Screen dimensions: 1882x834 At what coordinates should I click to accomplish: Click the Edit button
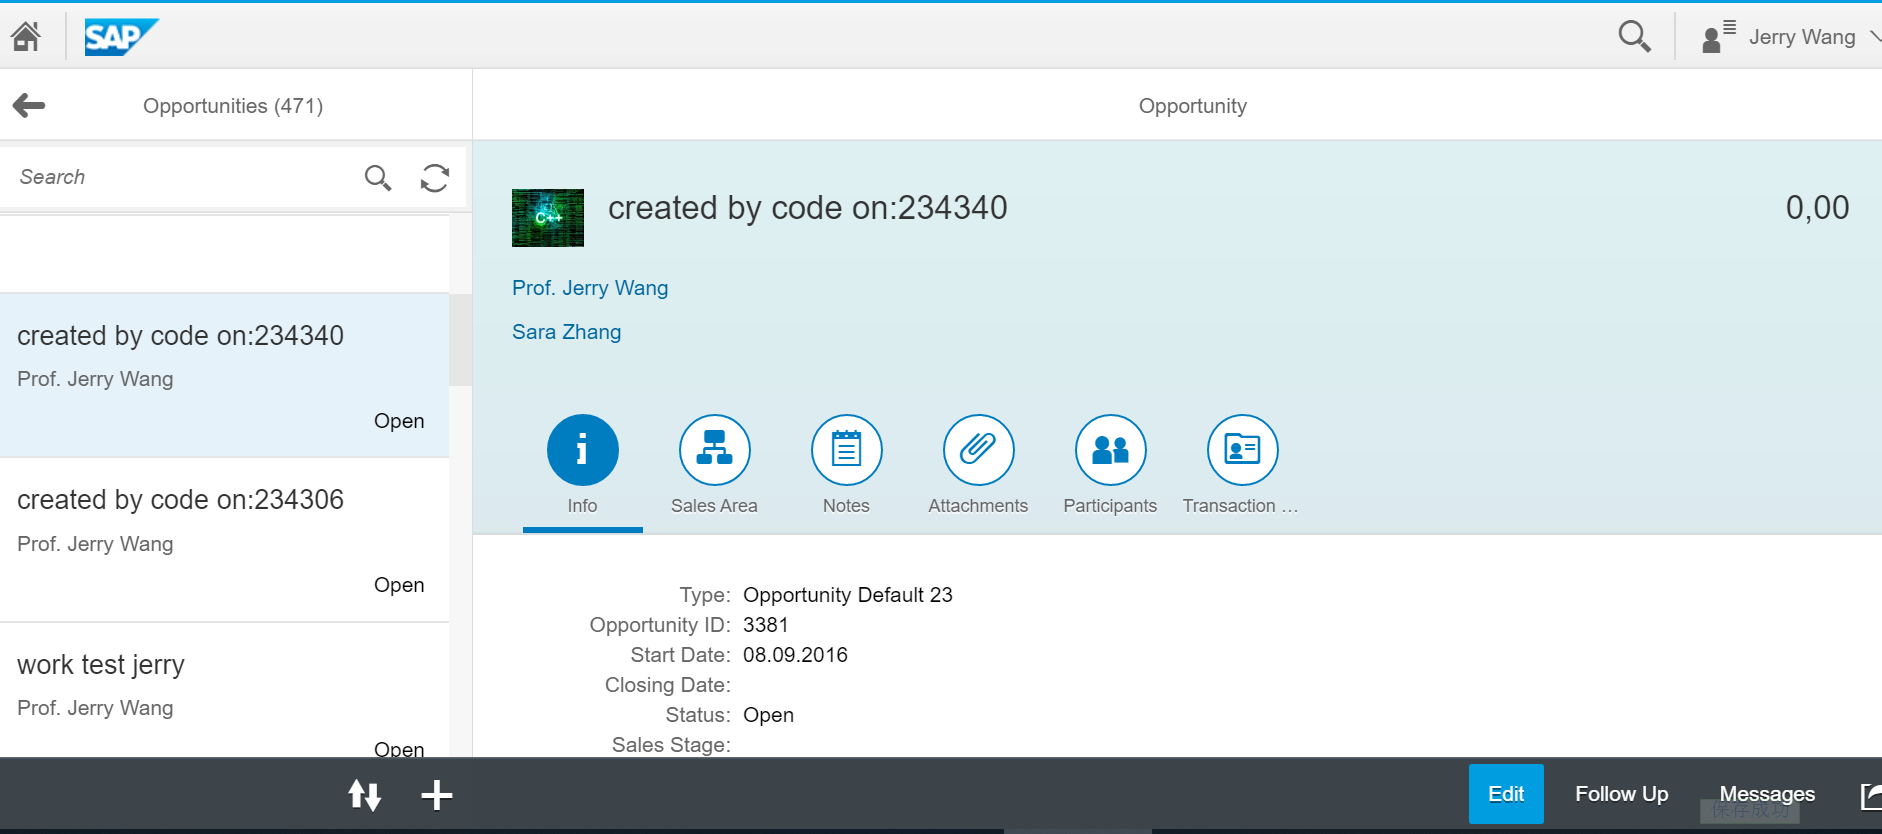1506,794
